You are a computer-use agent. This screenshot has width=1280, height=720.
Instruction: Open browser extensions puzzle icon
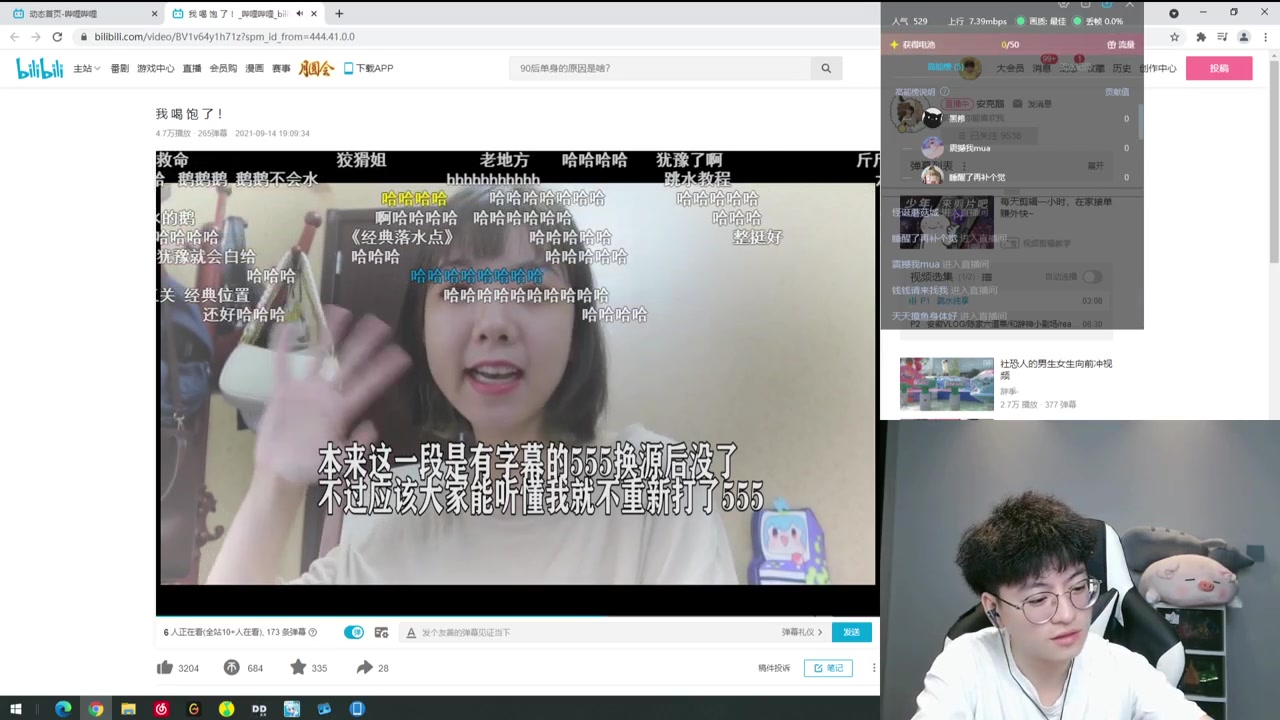coord(1201,37)
